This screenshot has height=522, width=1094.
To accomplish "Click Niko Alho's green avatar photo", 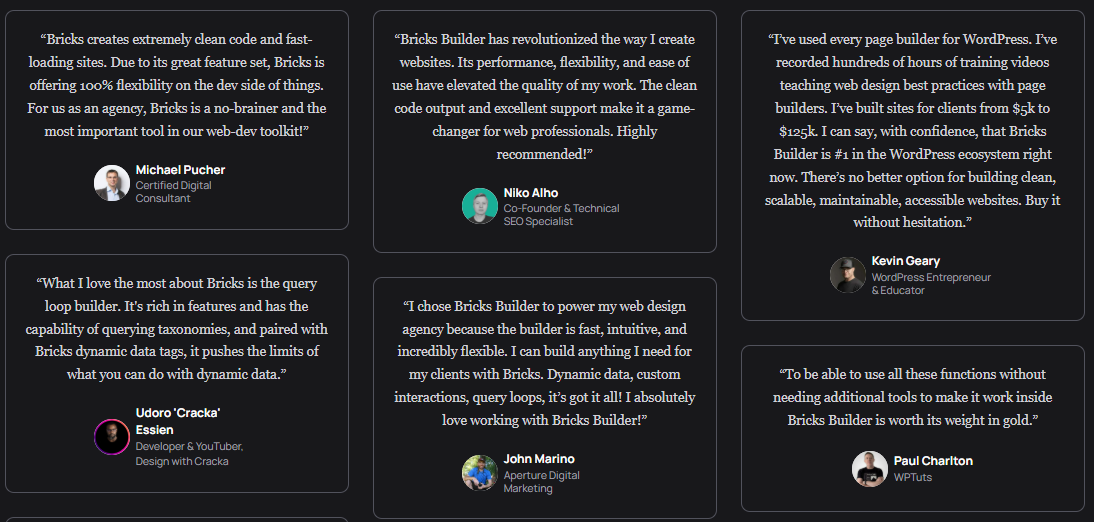I will tap(480, 206).
